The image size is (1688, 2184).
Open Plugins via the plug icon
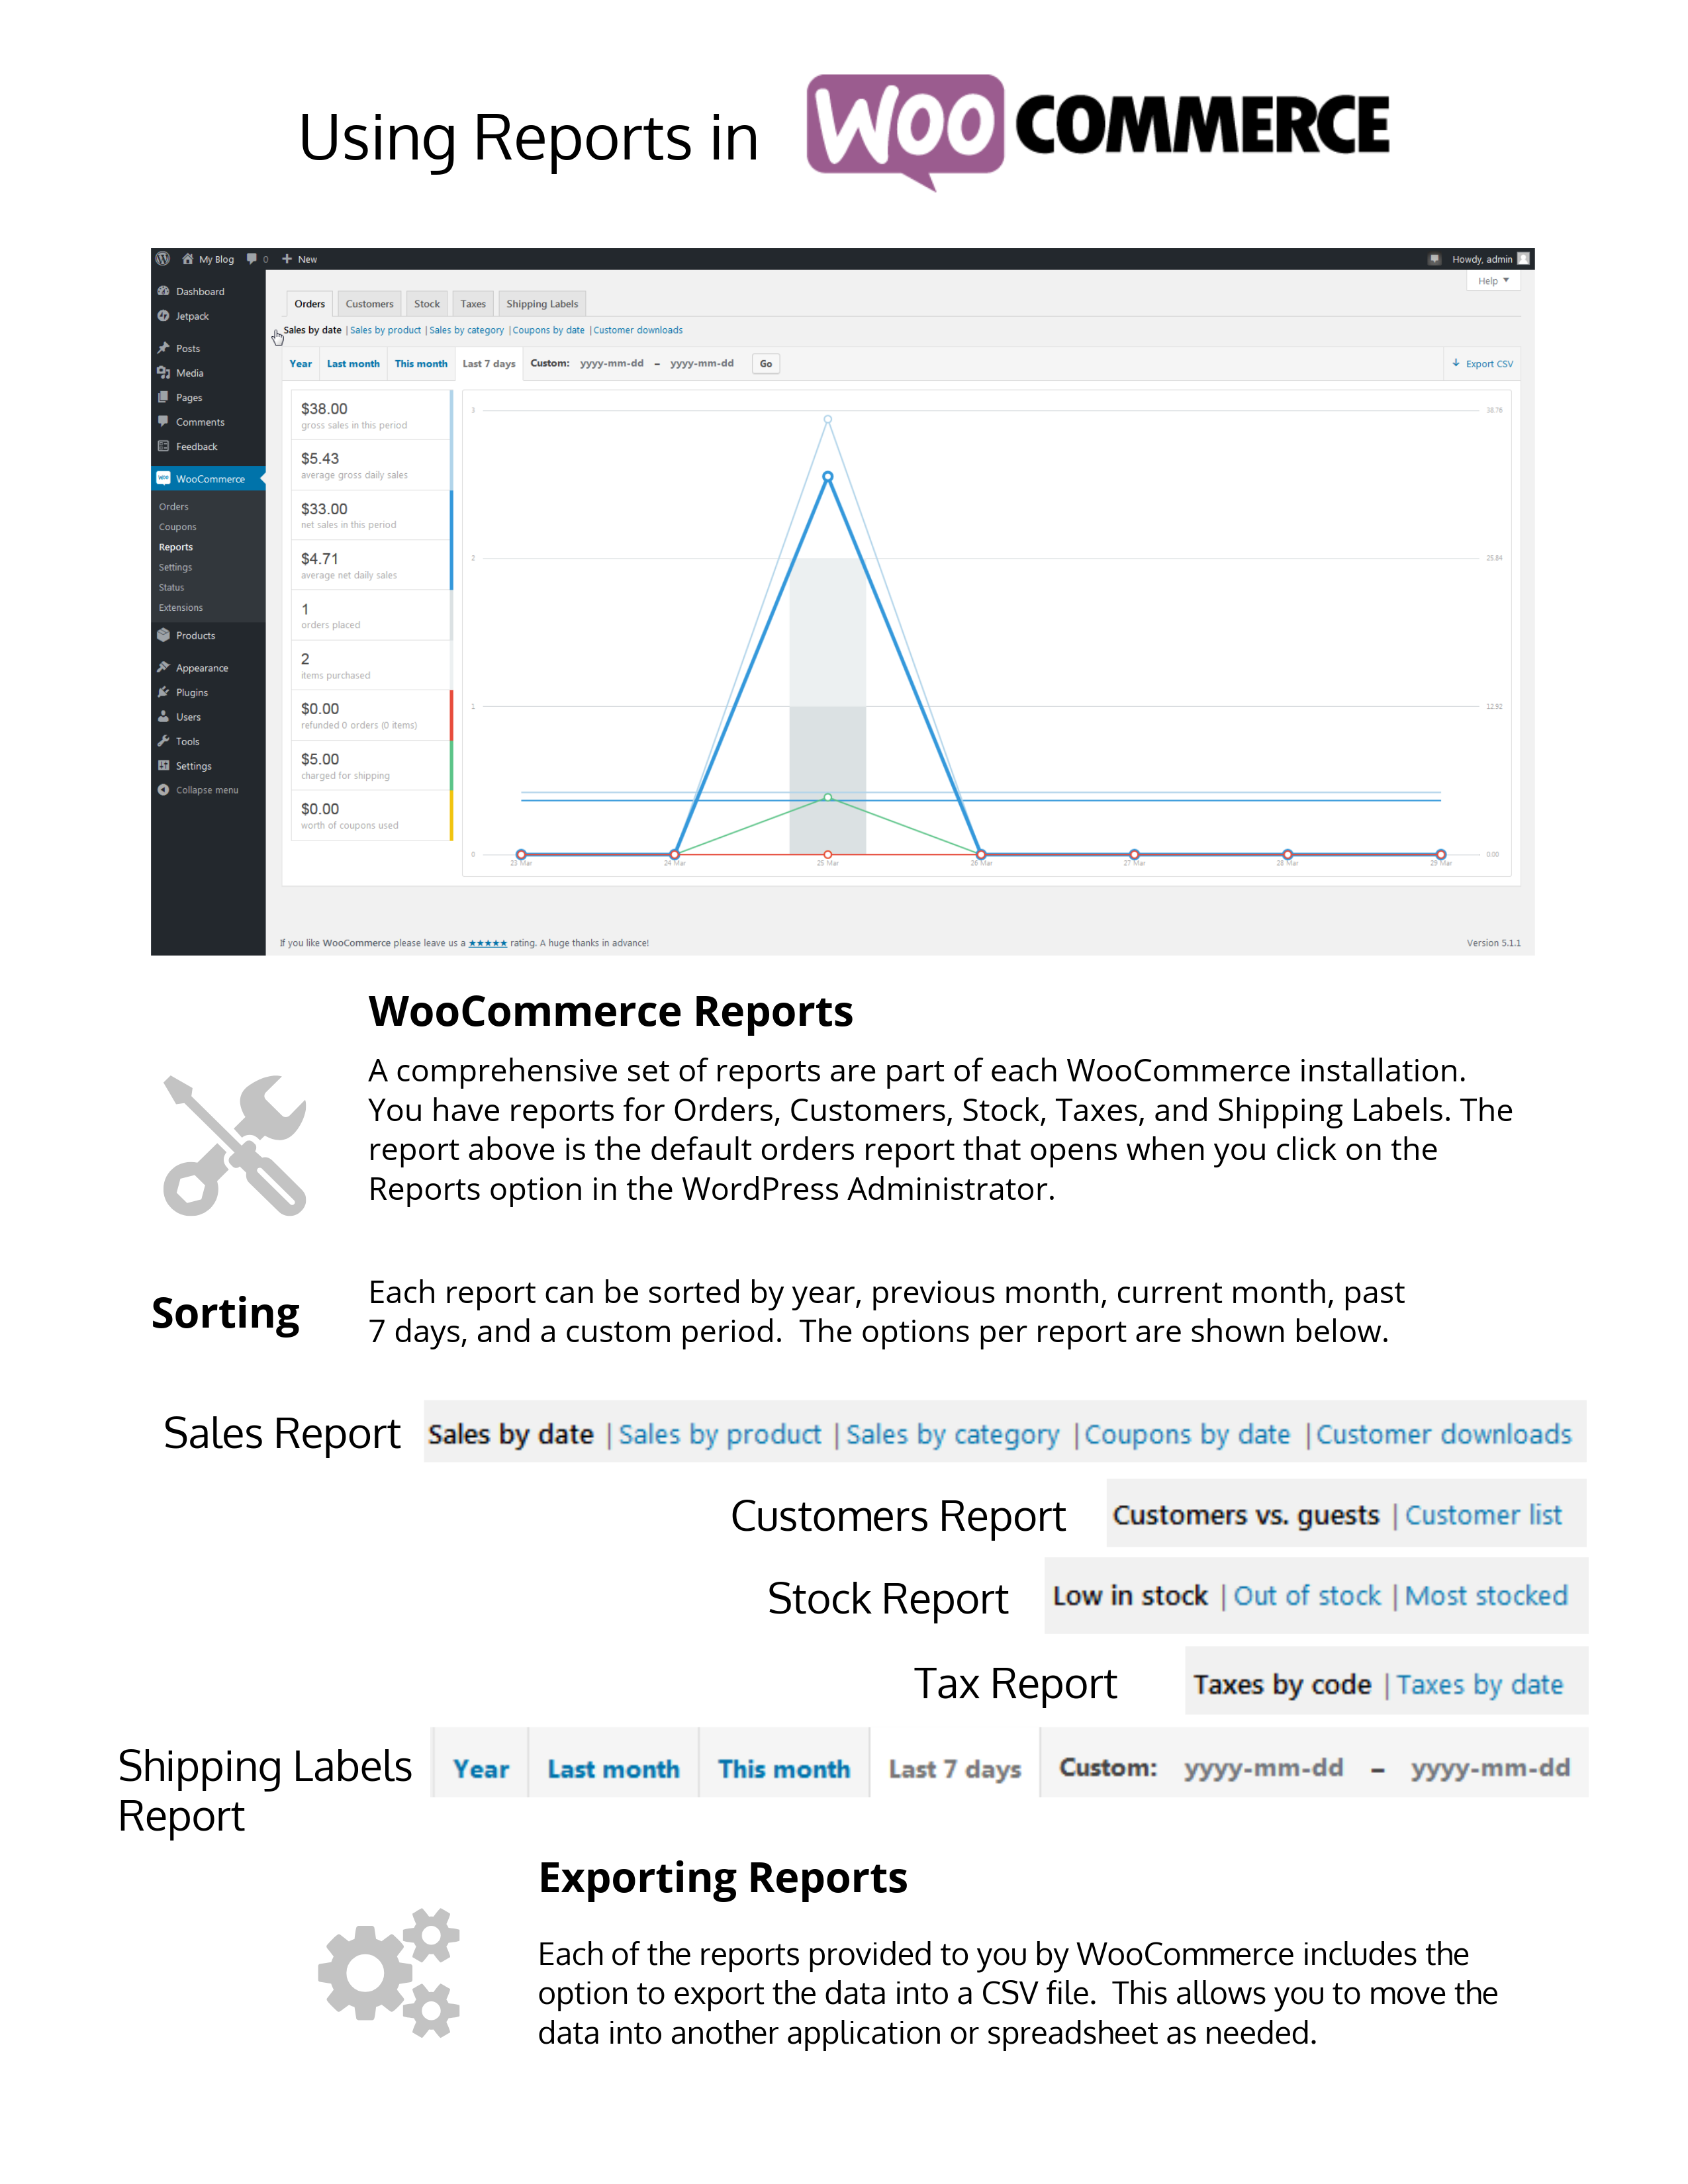click(x=163, y=692)
